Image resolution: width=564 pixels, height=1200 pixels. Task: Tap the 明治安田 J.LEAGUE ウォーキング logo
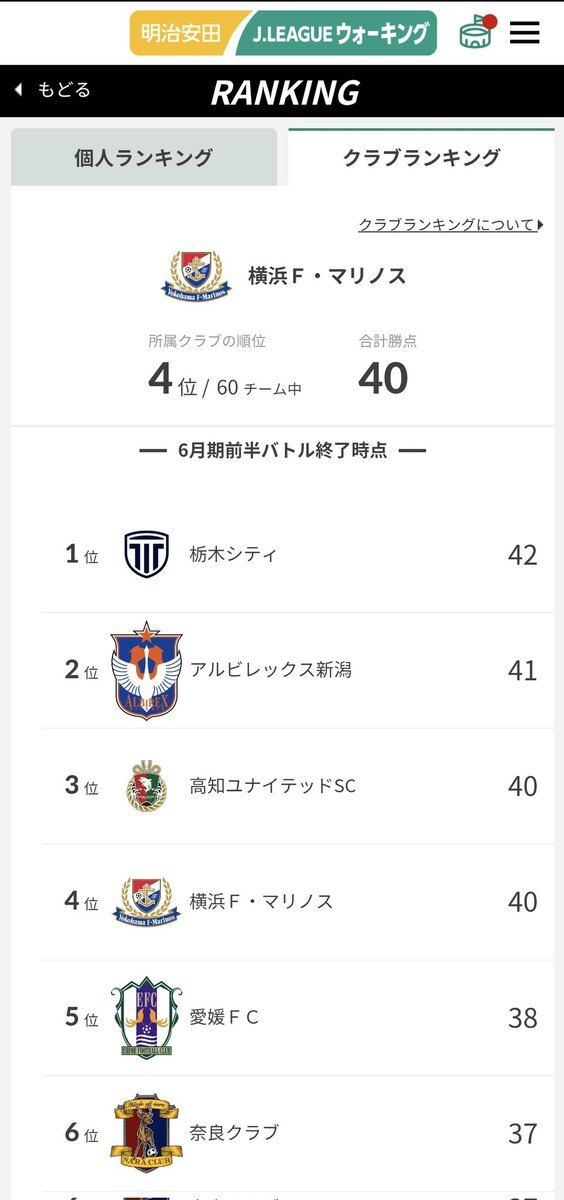[x=283, y=33]
